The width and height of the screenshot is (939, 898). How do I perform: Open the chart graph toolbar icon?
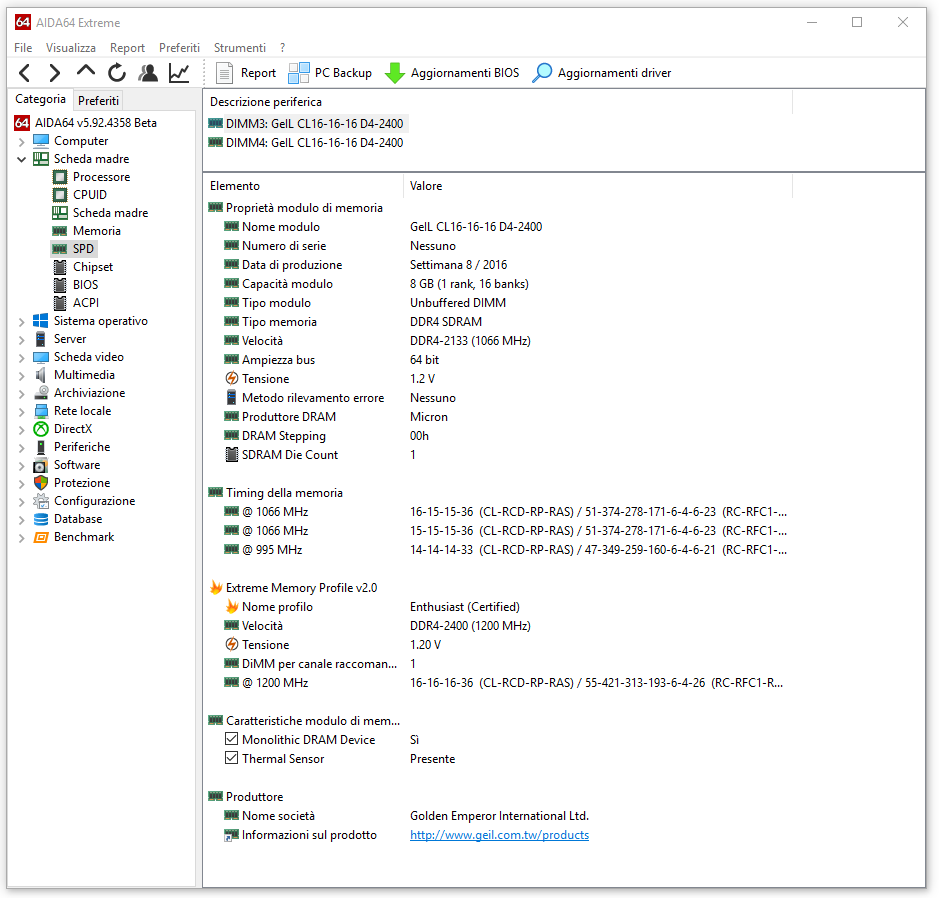[x=179, y=73]
